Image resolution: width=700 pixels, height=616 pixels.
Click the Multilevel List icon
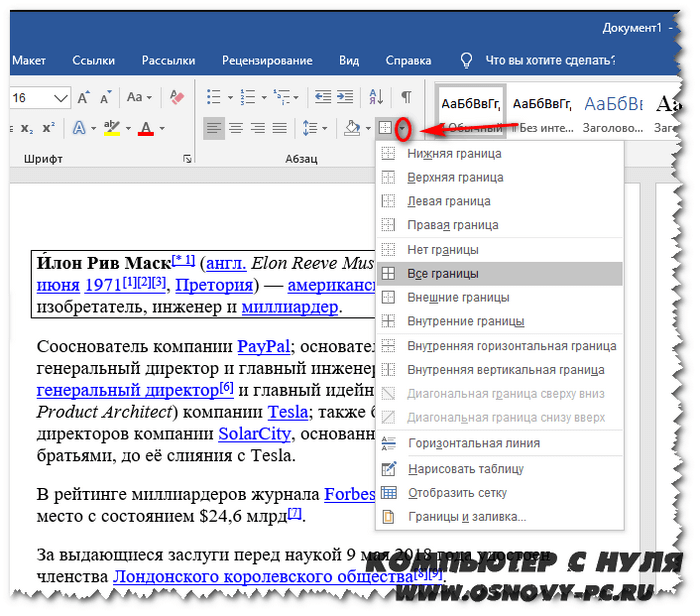(x=282, y=97)
